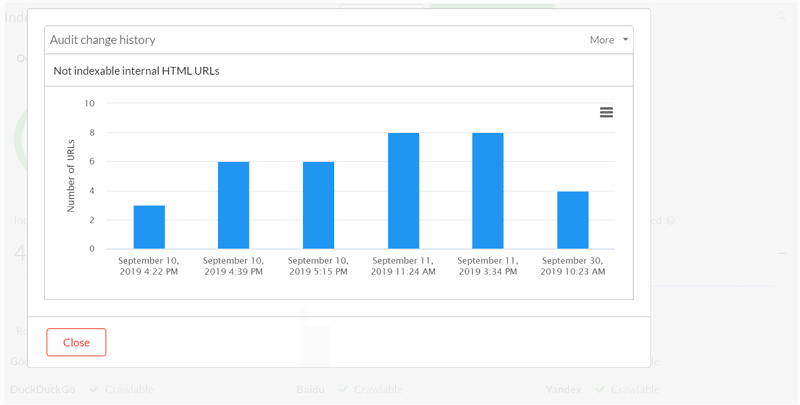Screen dimensions: 800x405
Task: Select the September 11 3:34 PM bar
Action: point(488,191)
